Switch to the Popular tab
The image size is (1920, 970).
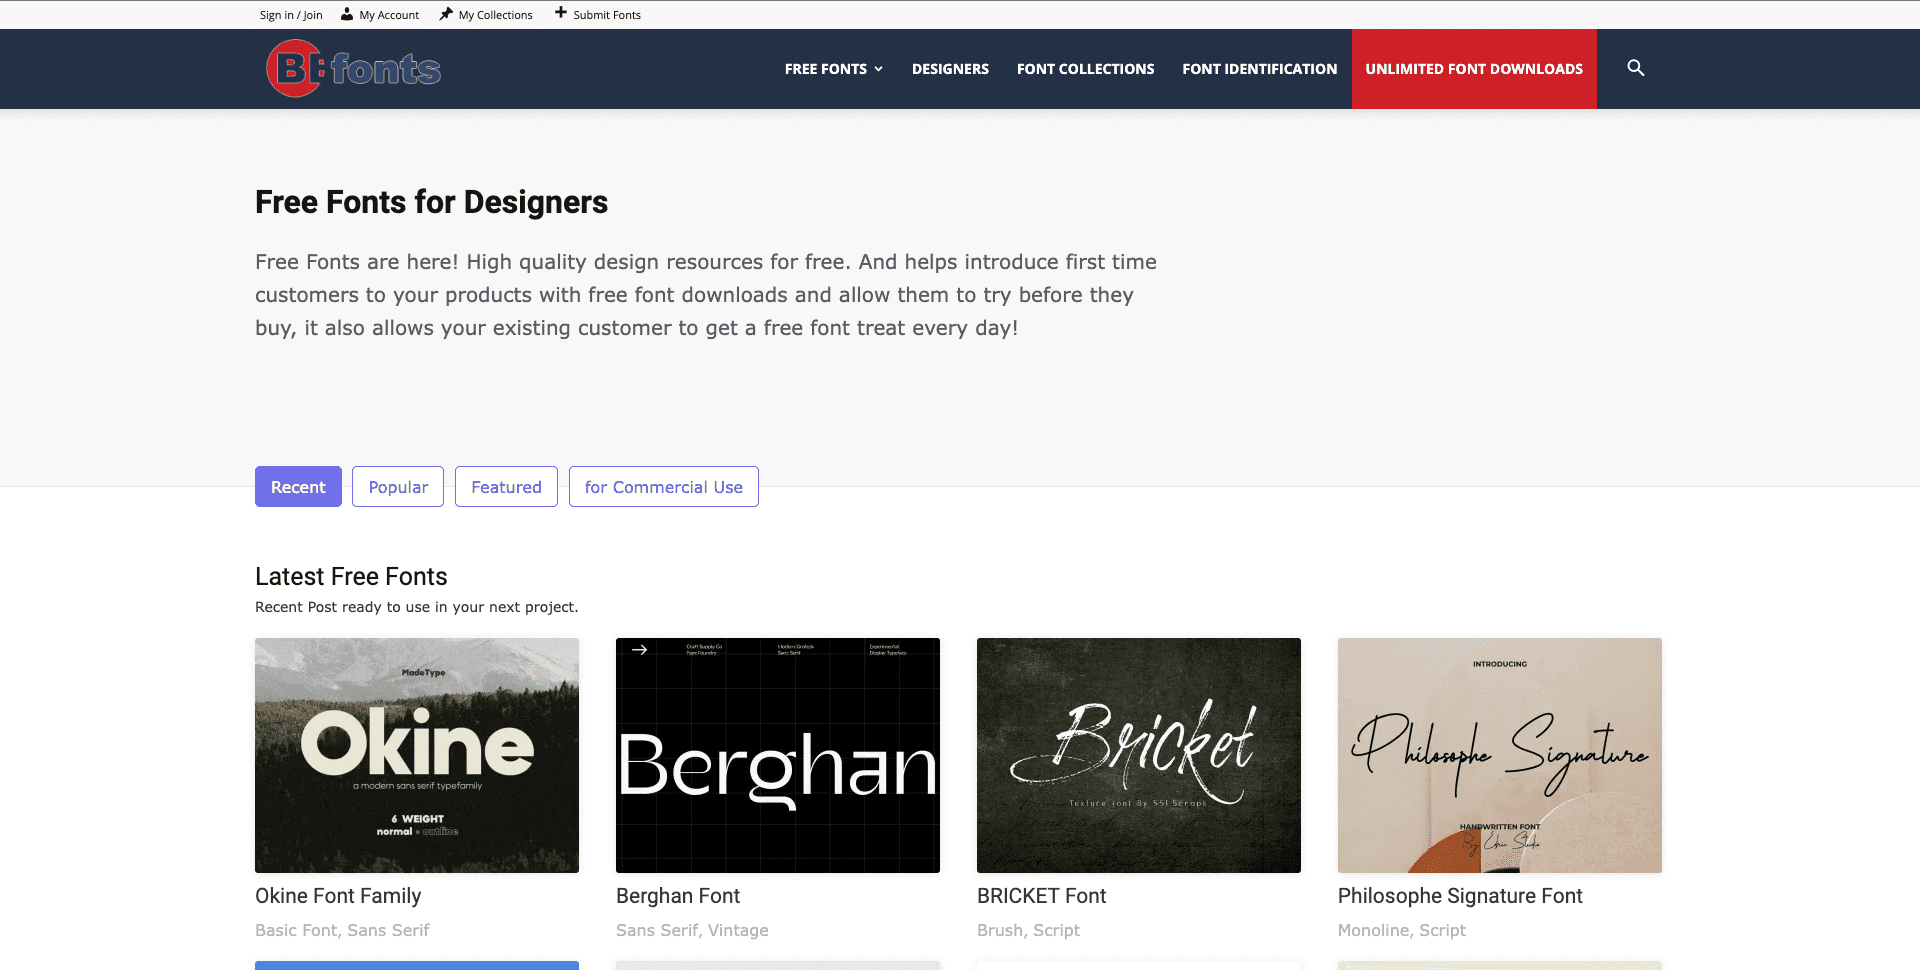(x=398, y=487)
